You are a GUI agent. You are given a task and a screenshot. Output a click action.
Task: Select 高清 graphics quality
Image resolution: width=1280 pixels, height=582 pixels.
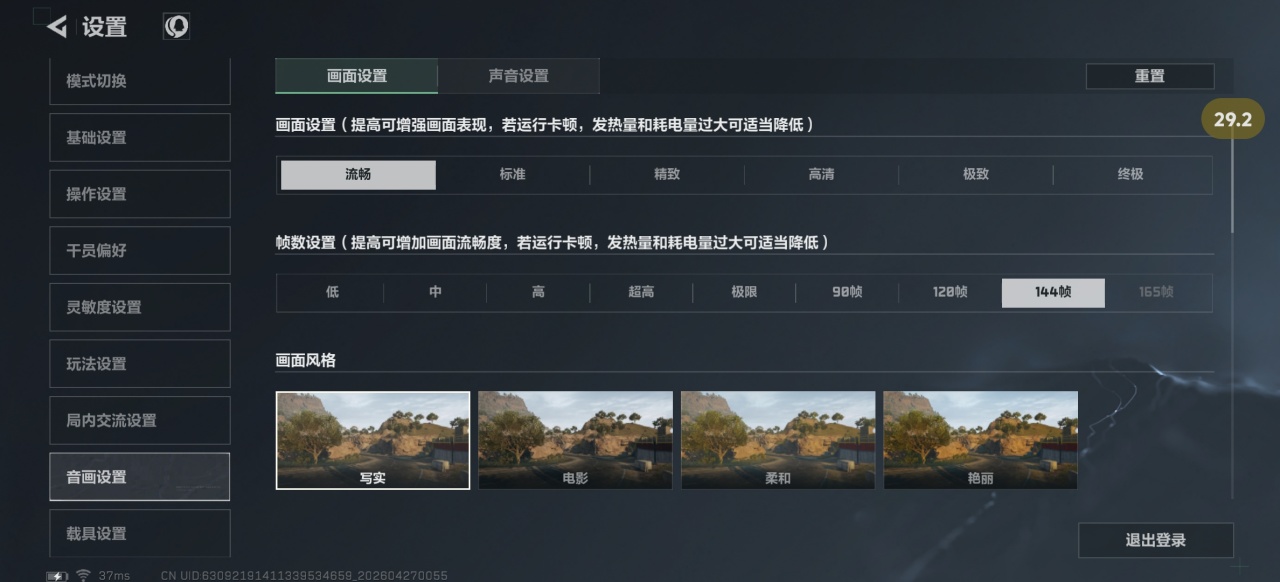821,174
